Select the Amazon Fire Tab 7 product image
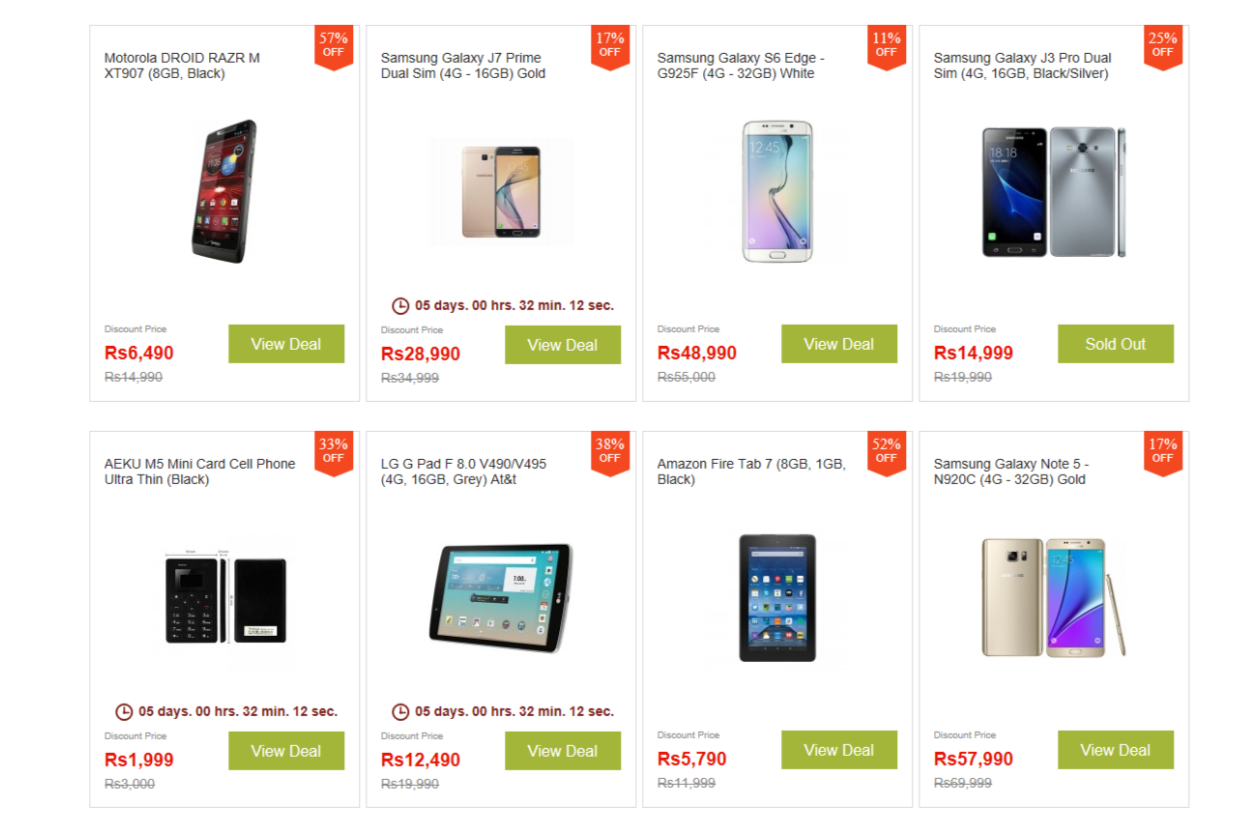The width and height of the screenshot is (1254, 819). coord(778,598)
